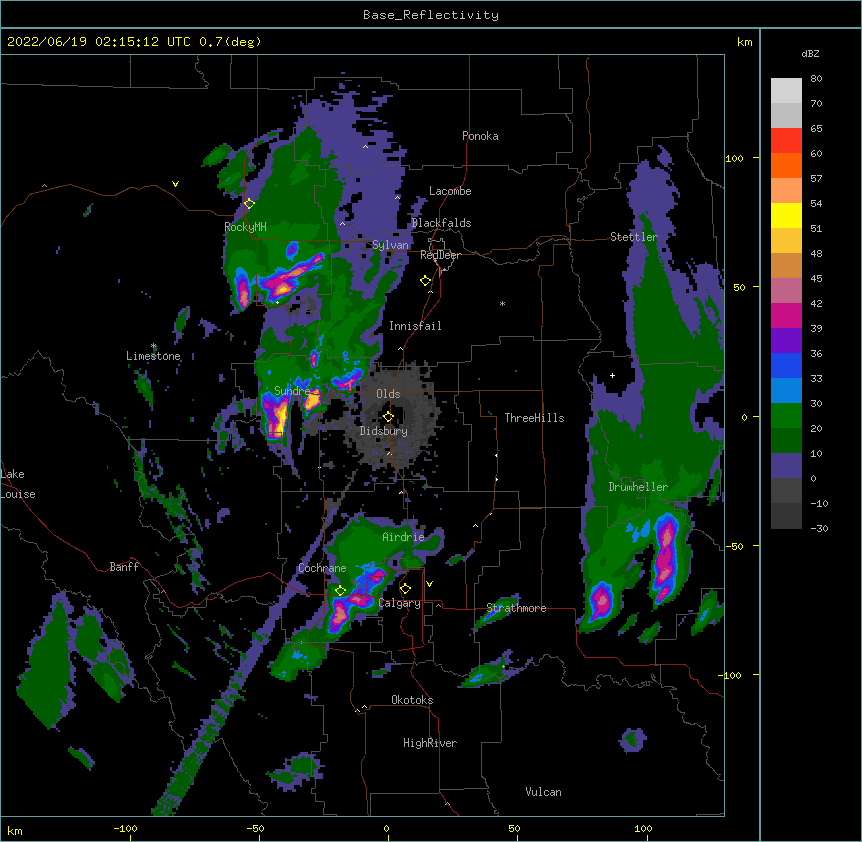Pick the slate 0-10 dBZ legend swatch

(x=786, y=466)
